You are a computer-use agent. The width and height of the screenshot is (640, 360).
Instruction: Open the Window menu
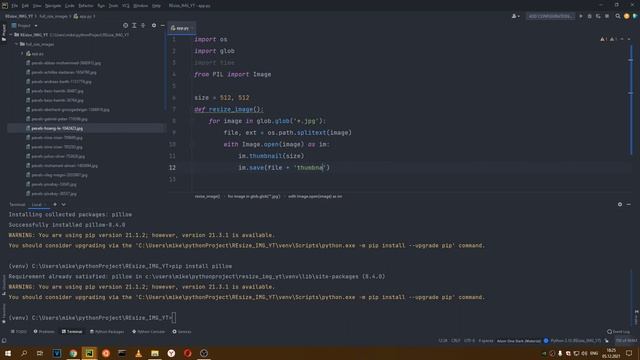point(140,6)
